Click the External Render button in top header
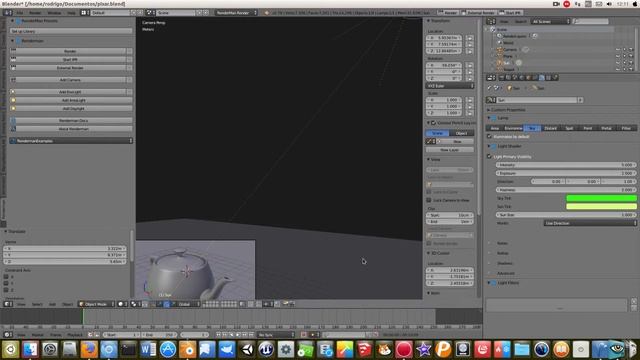The height and width of the screenshot is (360, 640). coord(478,13)
